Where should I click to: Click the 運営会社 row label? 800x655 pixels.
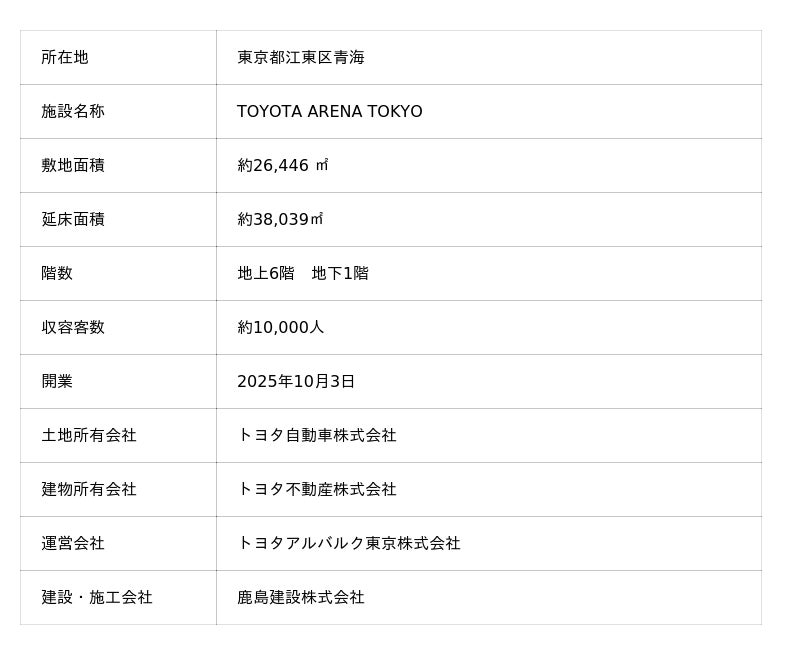coord(73,544)
